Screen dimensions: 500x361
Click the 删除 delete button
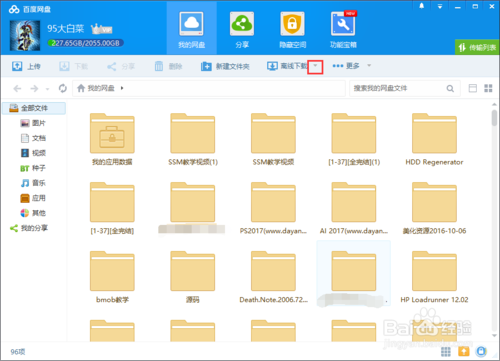pos(168,66)
